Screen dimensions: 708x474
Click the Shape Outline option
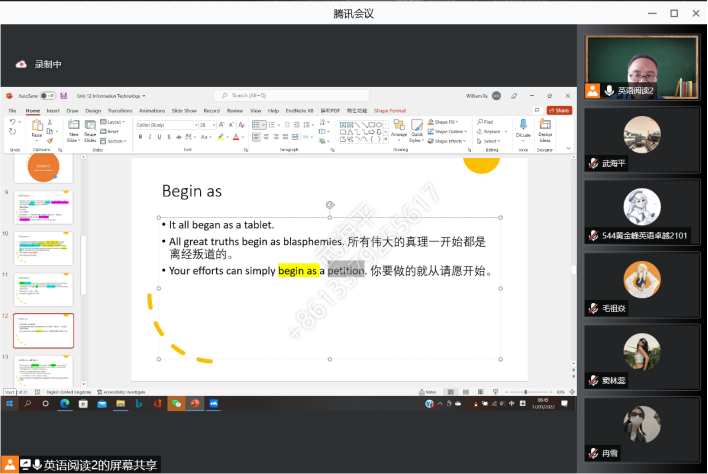click(447, 131)
